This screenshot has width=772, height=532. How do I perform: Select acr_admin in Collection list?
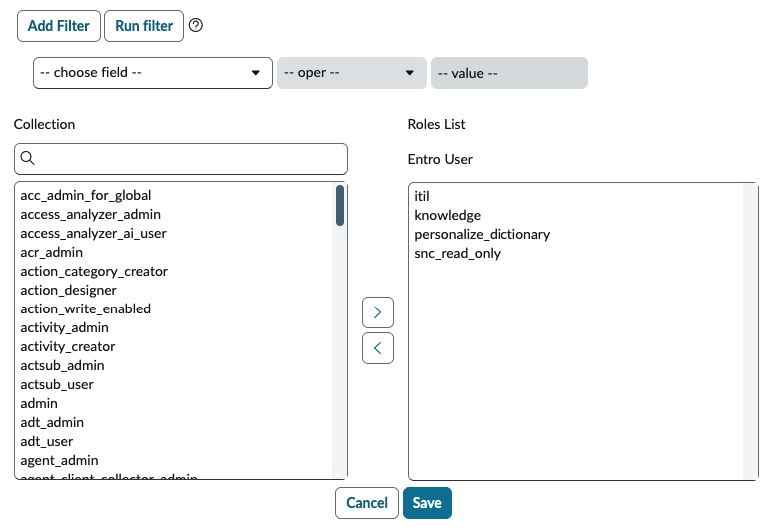coord(52,252)
